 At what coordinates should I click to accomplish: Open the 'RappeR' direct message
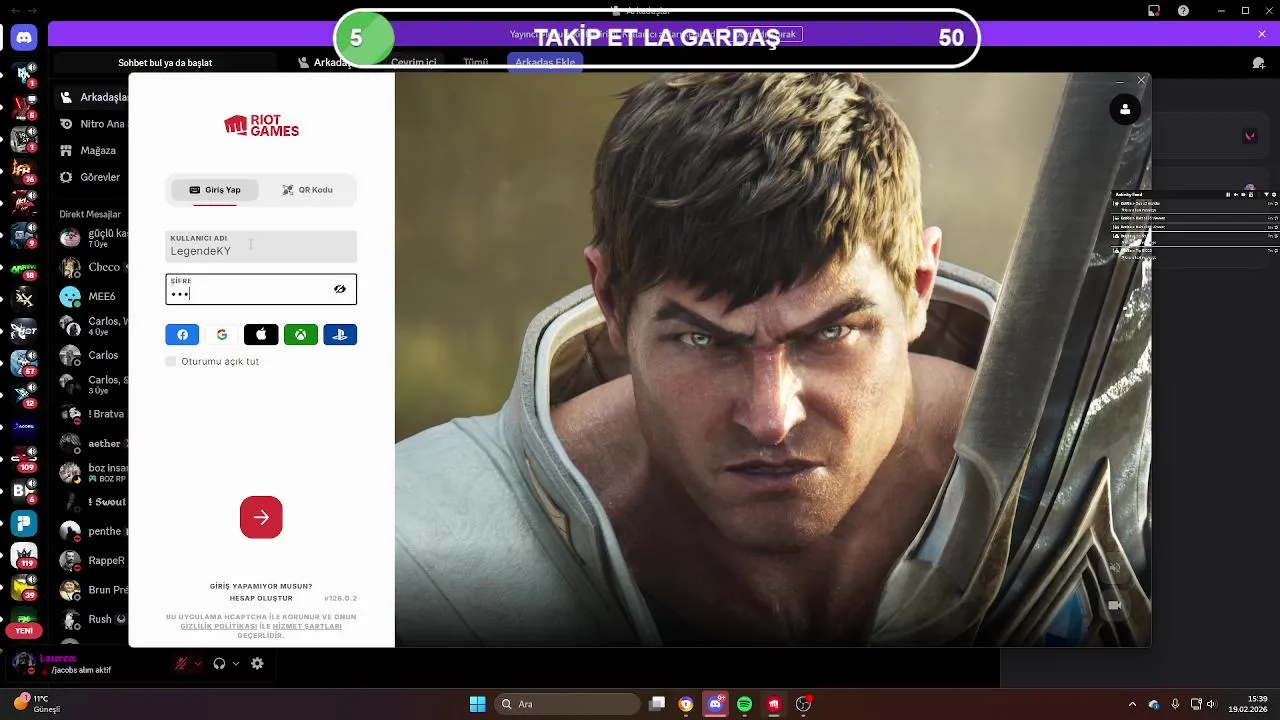(x=93, y=560)
